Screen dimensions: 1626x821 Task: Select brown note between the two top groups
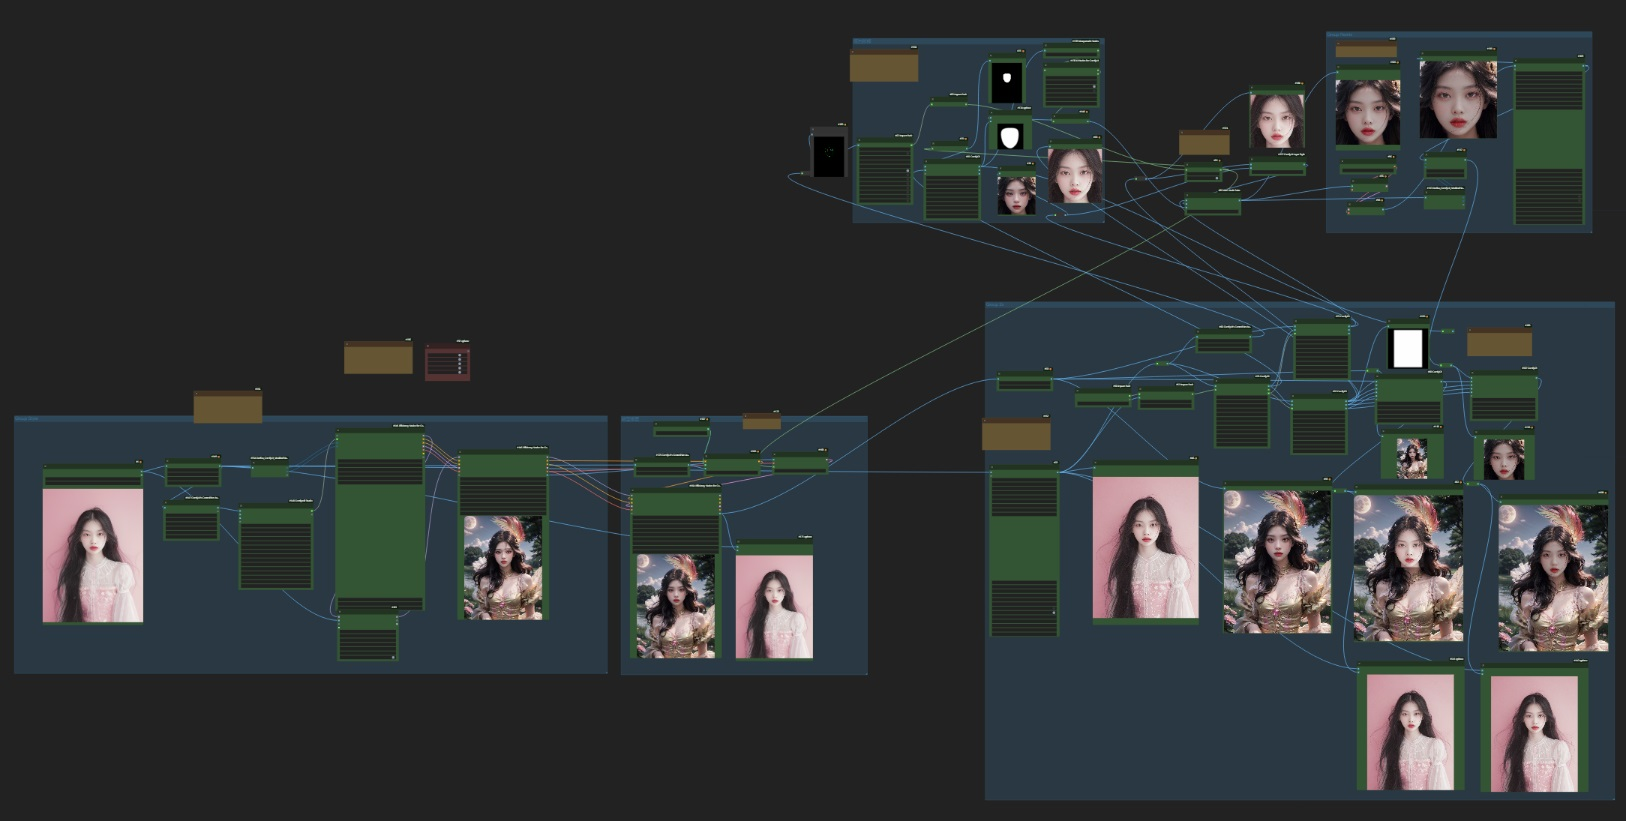tap(1204, 142)
